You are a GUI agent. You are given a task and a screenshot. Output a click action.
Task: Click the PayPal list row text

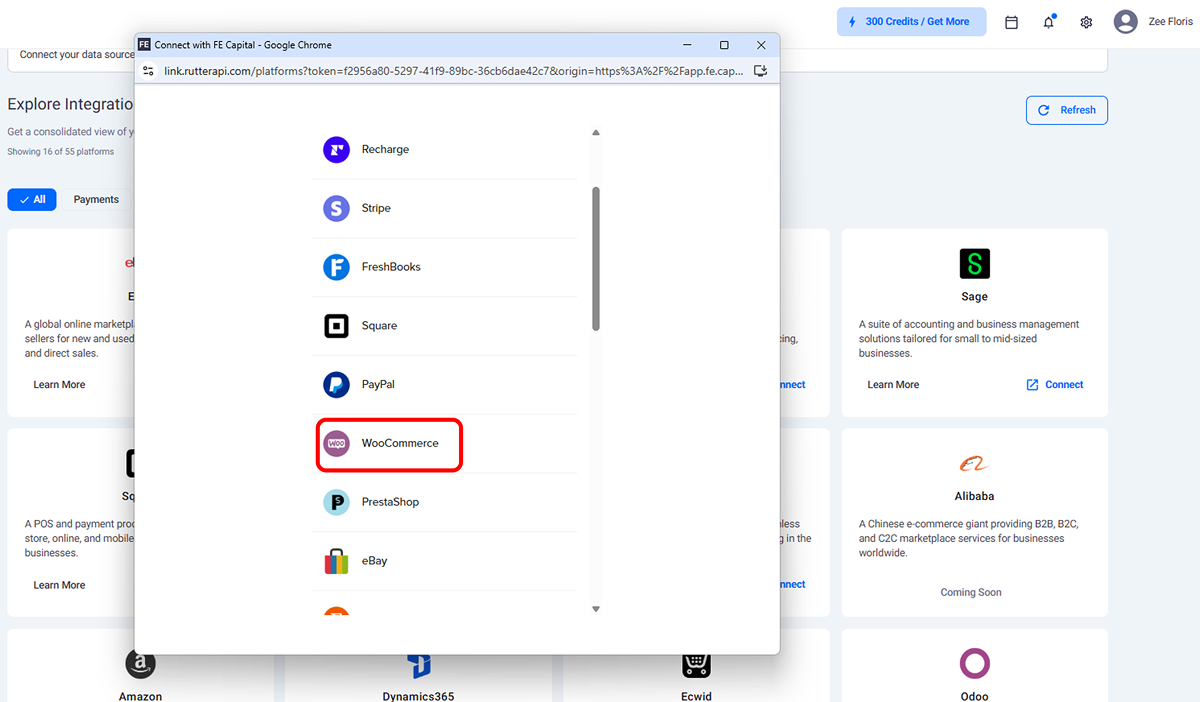[x=378, y=384]
